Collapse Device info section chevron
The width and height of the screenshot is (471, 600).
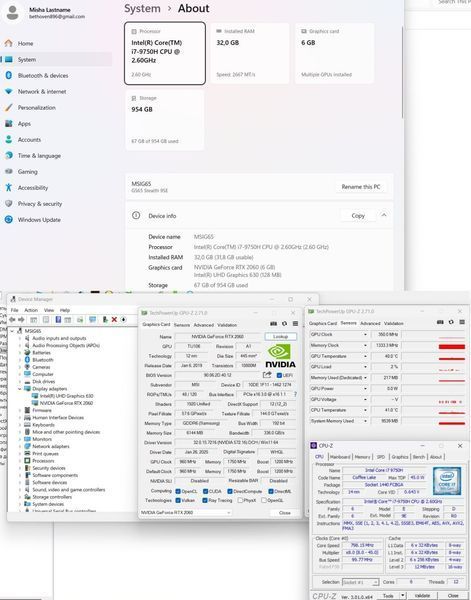(384, 215)
